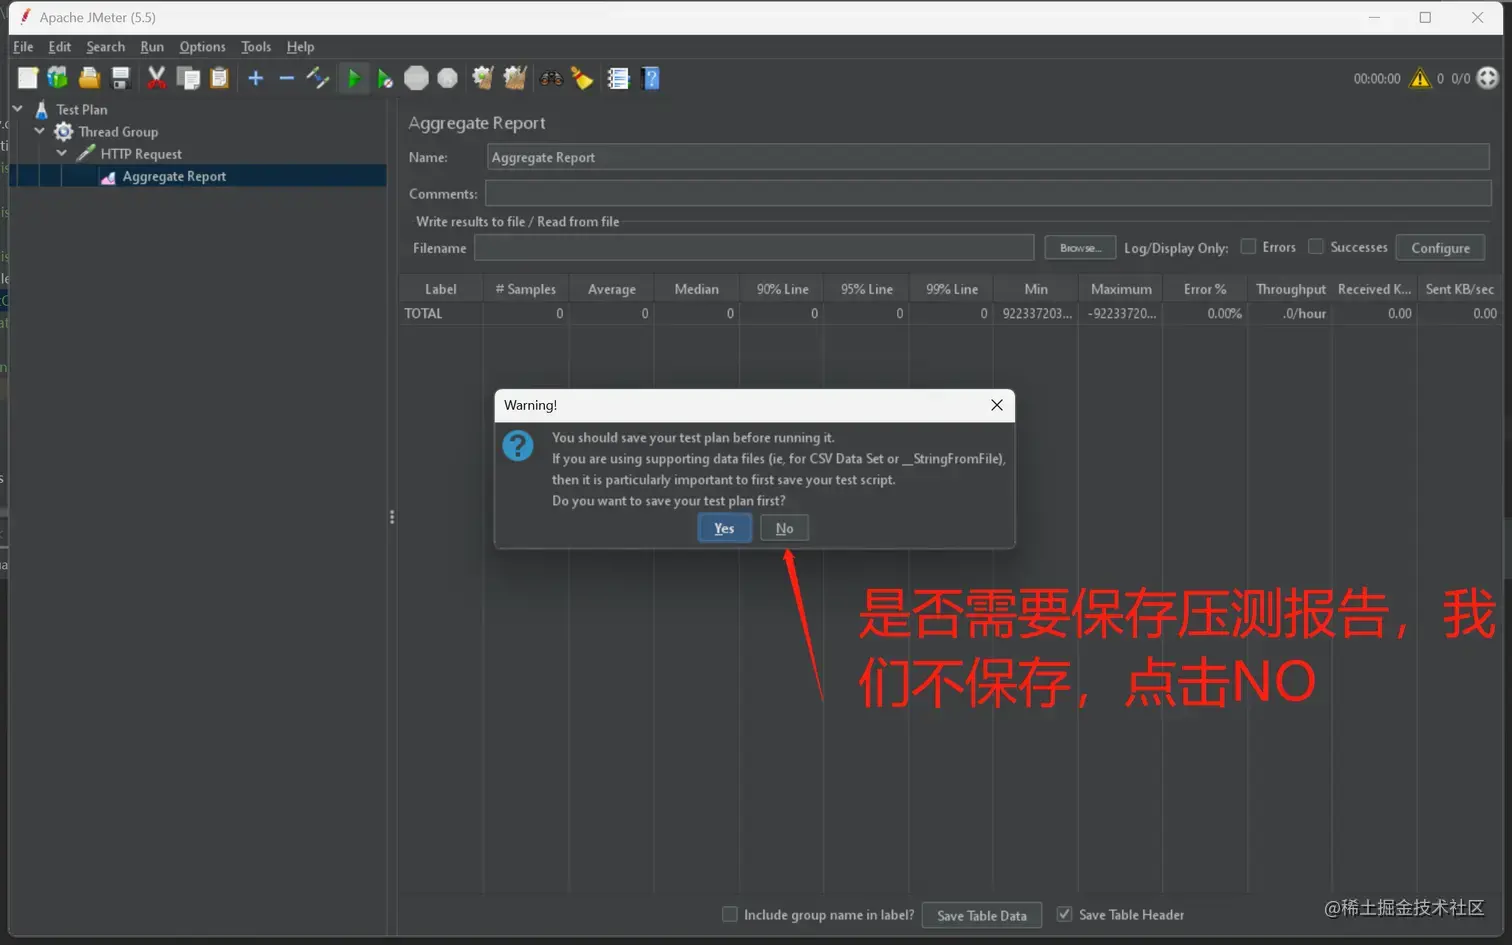Image resolution: width=1512 pixels, height=945 pixels.
Task: Click the Function Helper list icon
Action: [618, 78]
